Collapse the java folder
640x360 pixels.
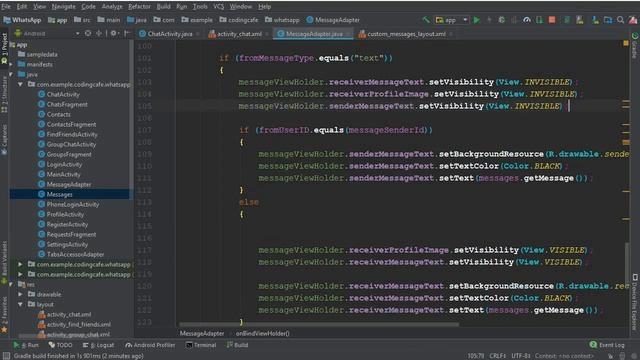[11, 74]
